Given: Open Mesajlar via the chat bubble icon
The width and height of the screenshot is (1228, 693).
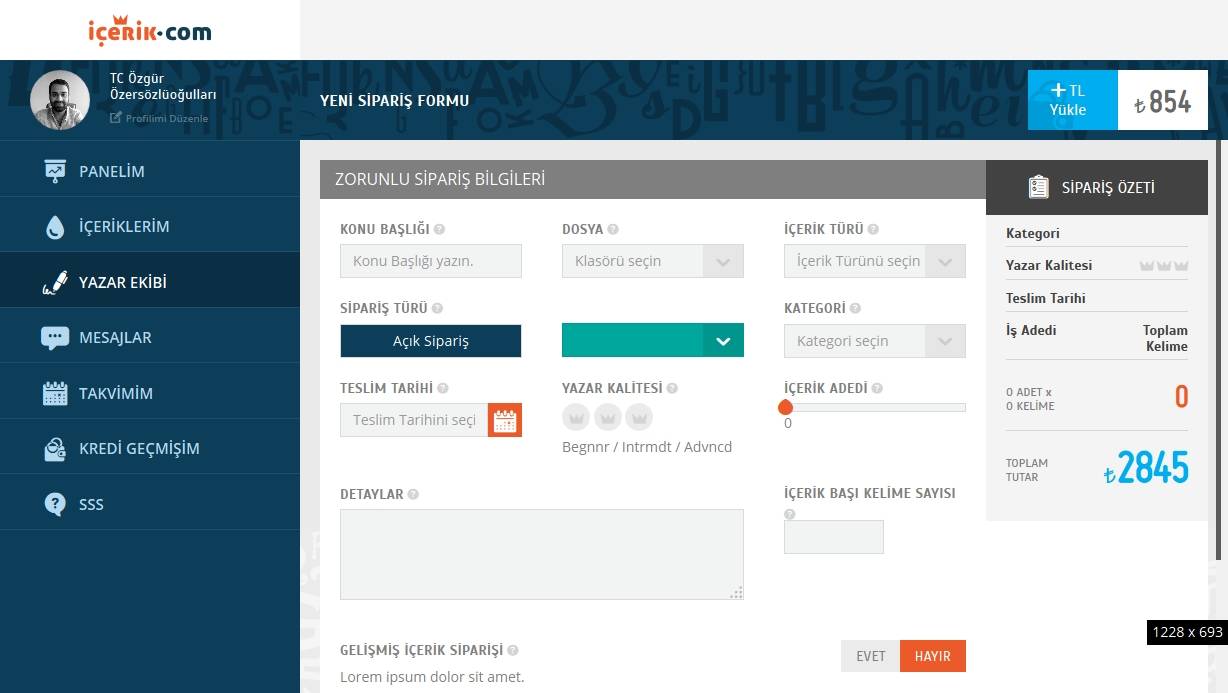Looking at the screenshot, I should point(55,337).
